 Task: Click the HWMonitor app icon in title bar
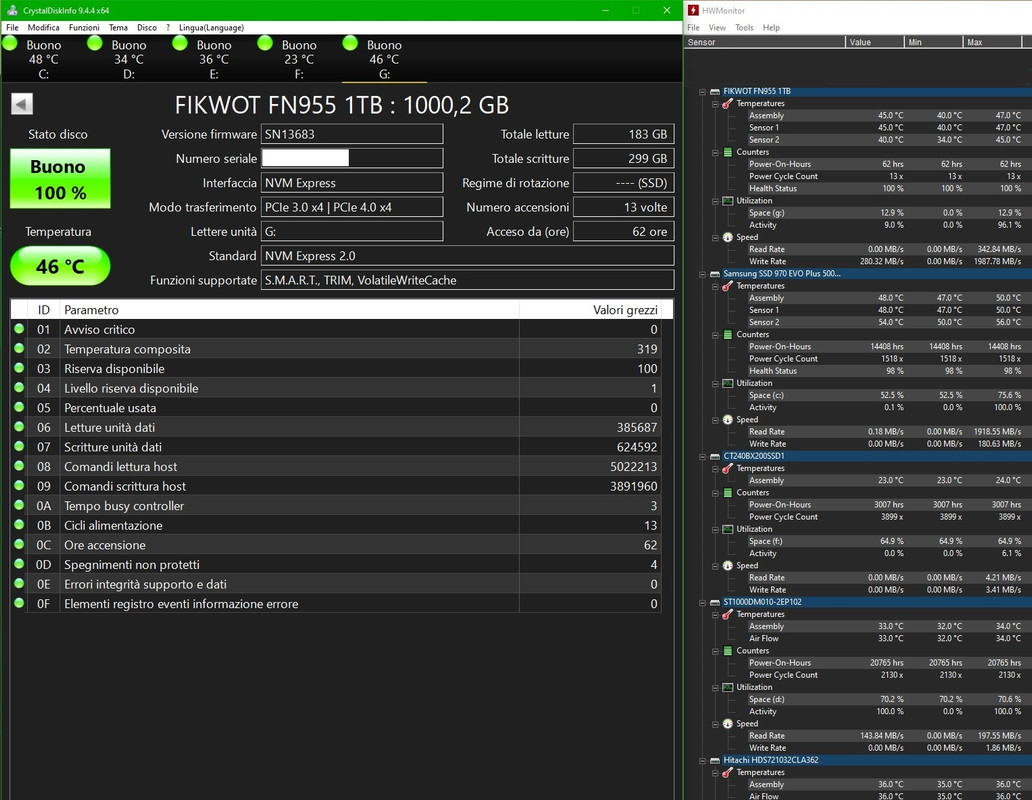click(x=693, y=11)
